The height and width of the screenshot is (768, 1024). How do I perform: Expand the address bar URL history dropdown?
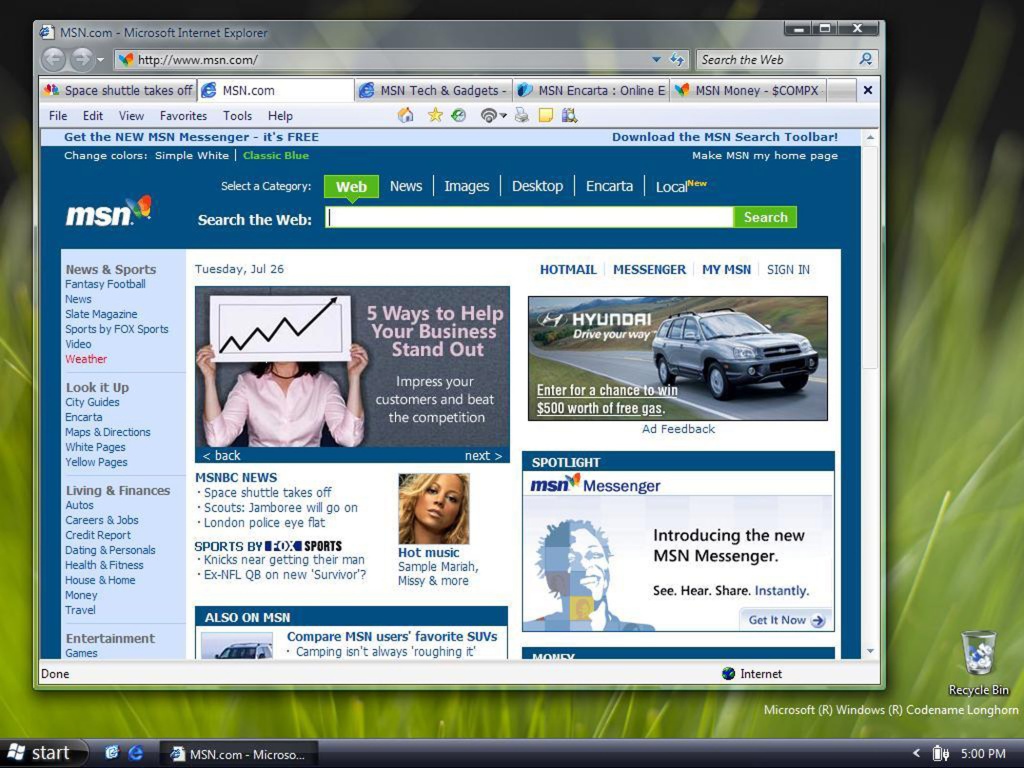[x=656, y=59]
